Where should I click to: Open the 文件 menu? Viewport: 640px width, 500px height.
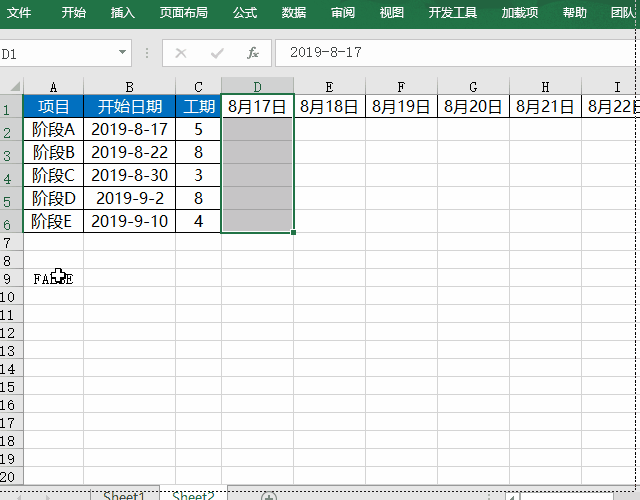[19, 13]
